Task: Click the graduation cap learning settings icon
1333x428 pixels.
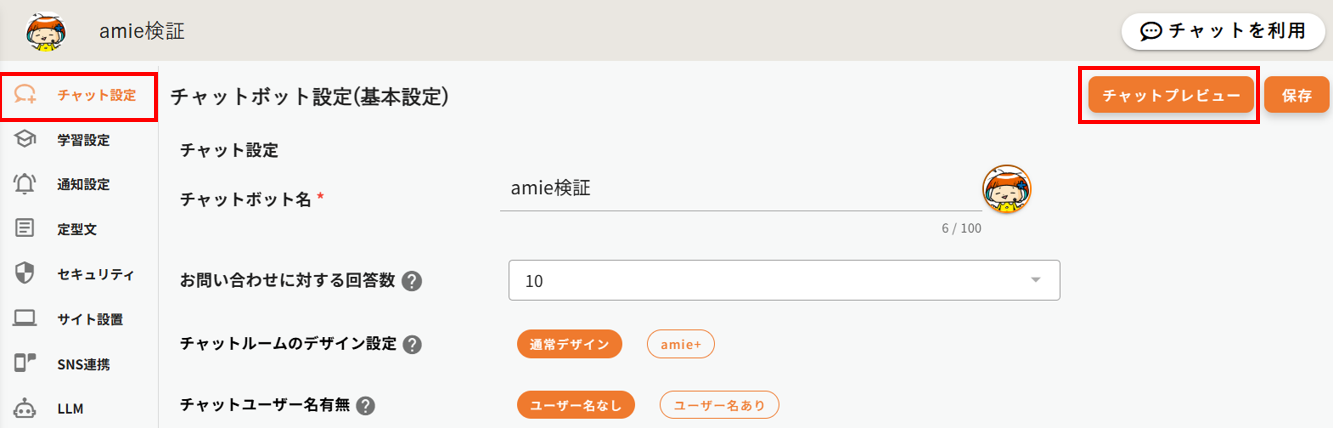Action: [x=25, y=140]
